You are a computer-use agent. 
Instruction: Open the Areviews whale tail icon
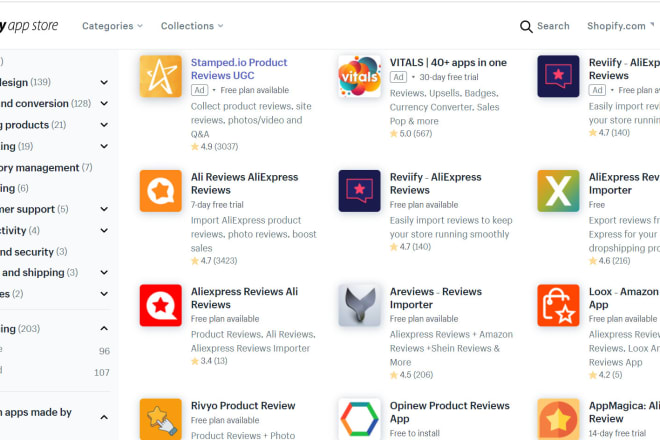tap(359, 305)
